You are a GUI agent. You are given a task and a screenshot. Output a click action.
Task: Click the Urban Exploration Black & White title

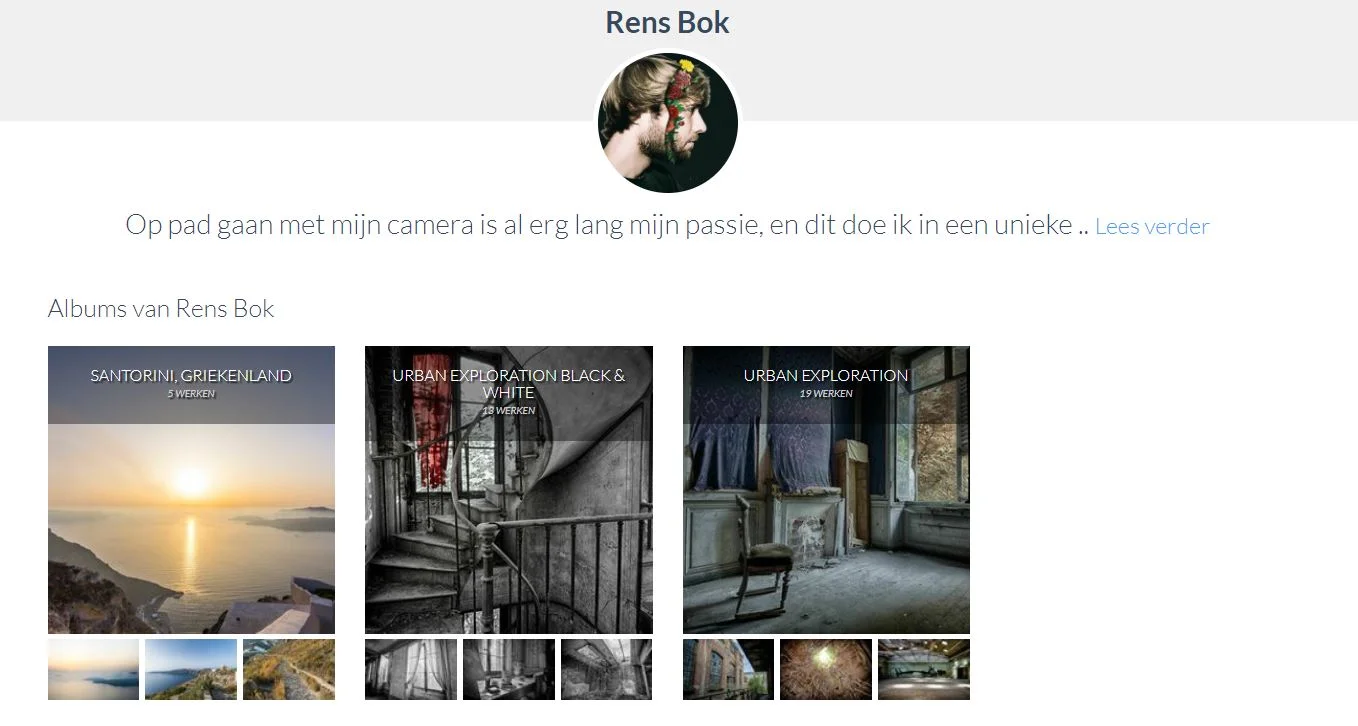pyautogui.click(x=509, y=384)
